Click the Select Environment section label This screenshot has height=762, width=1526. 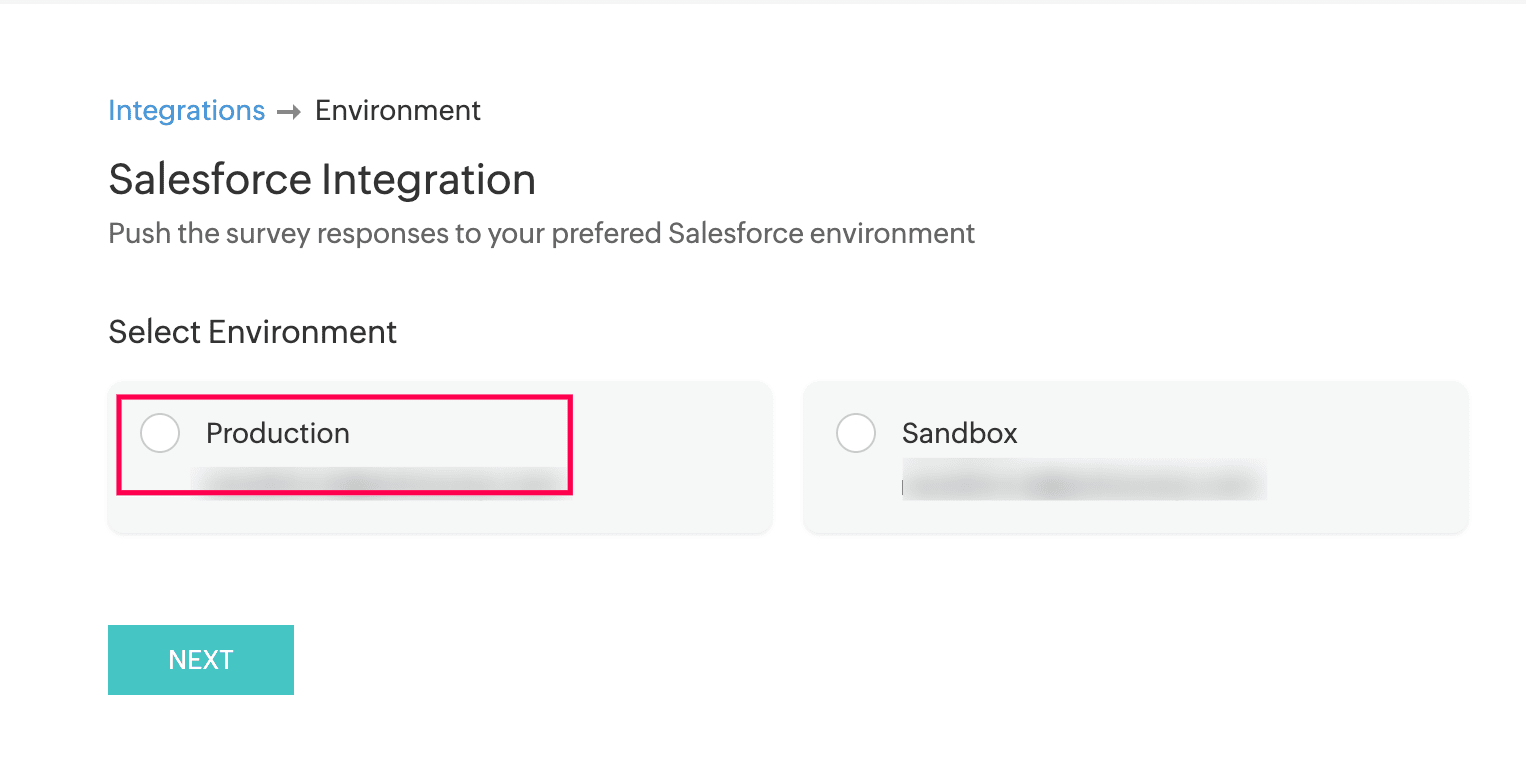click(x=252, y=332)
